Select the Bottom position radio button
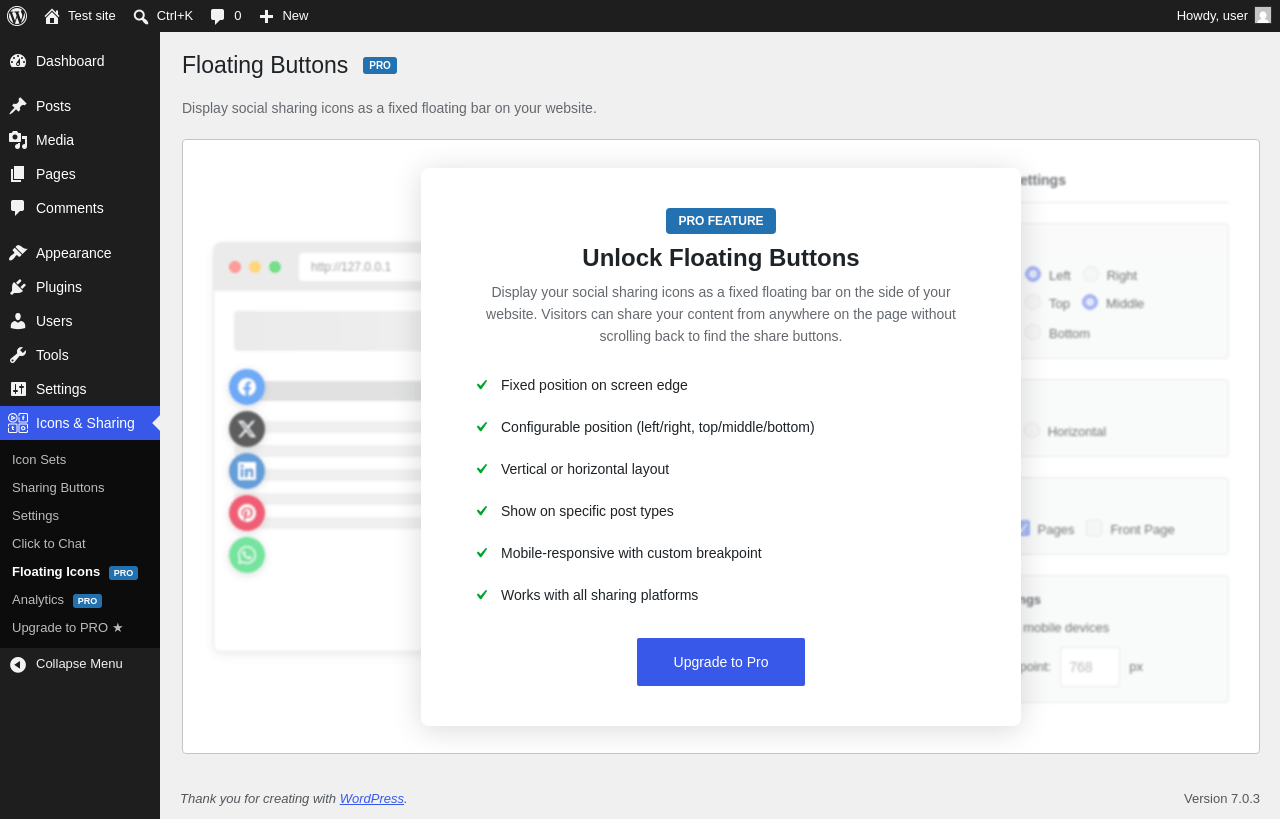Screen dimensions: 1280x819 coord(1033,332)
